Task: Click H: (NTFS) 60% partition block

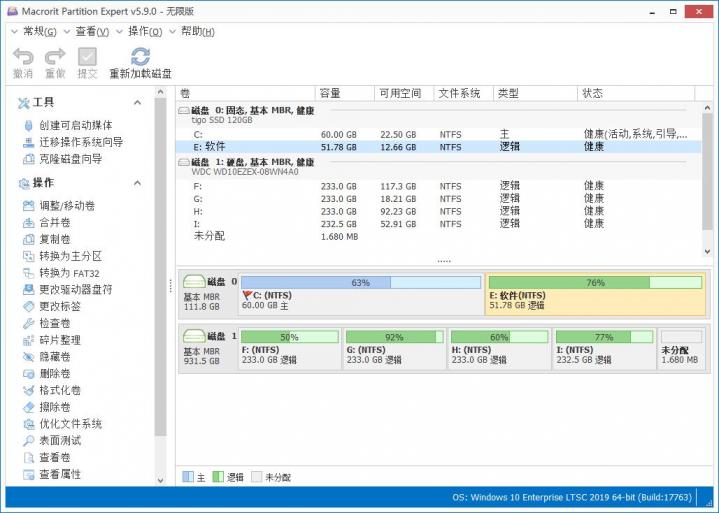Action: point(500,348)
